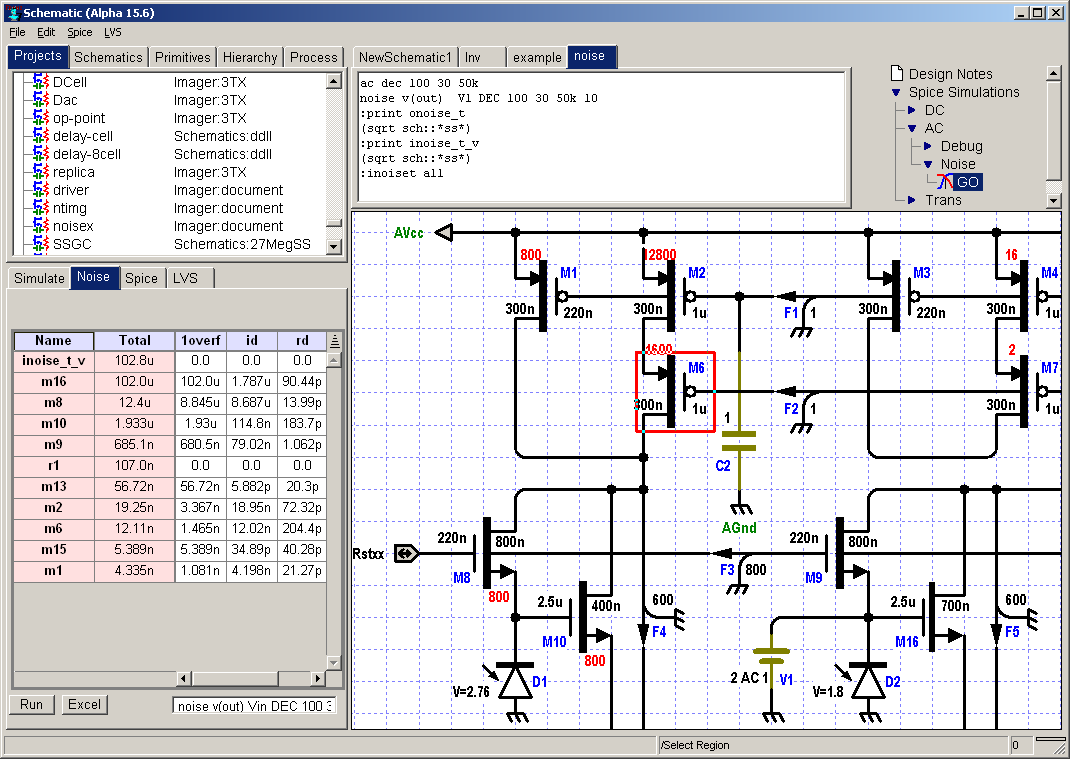Click capacitor C2 symbol
The image size is (1070, 759).
pos(739,439)
